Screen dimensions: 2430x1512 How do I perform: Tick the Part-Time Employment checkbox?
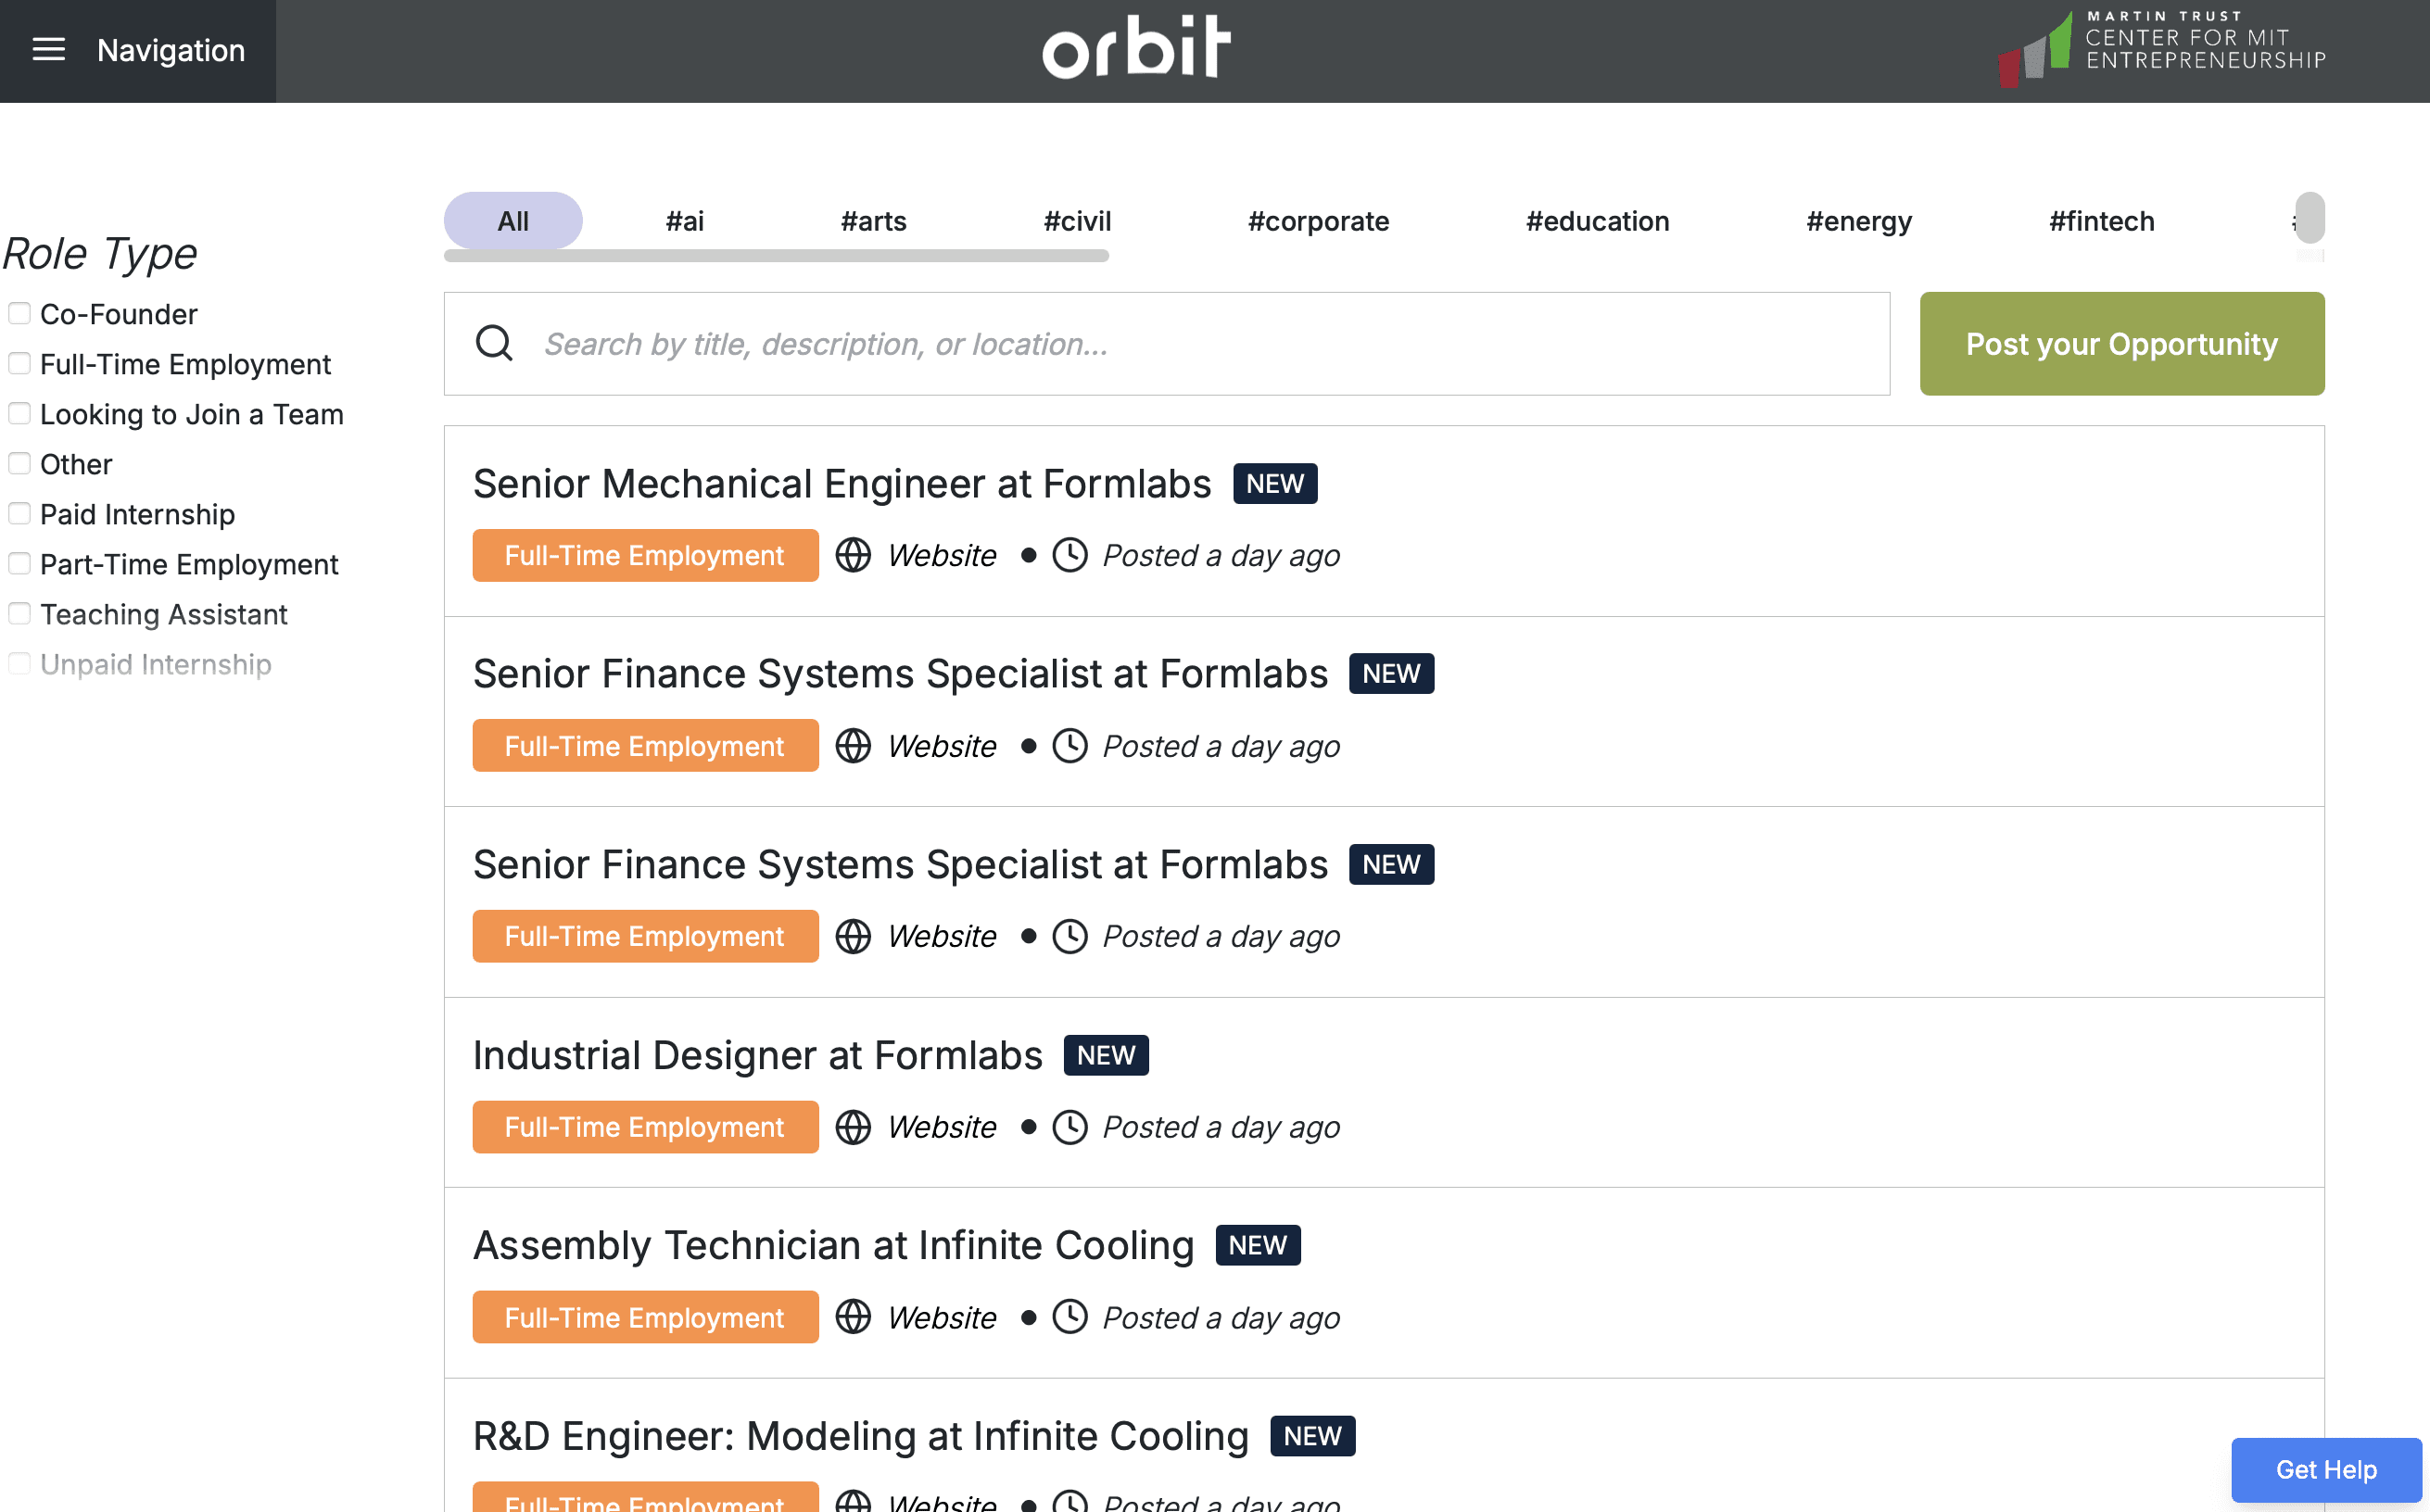[19, 564]
